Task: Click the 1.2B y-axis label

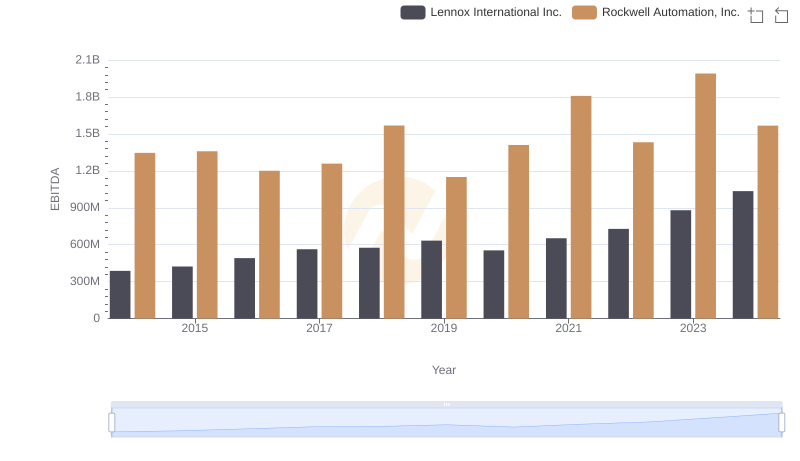Action: point(87,170)
